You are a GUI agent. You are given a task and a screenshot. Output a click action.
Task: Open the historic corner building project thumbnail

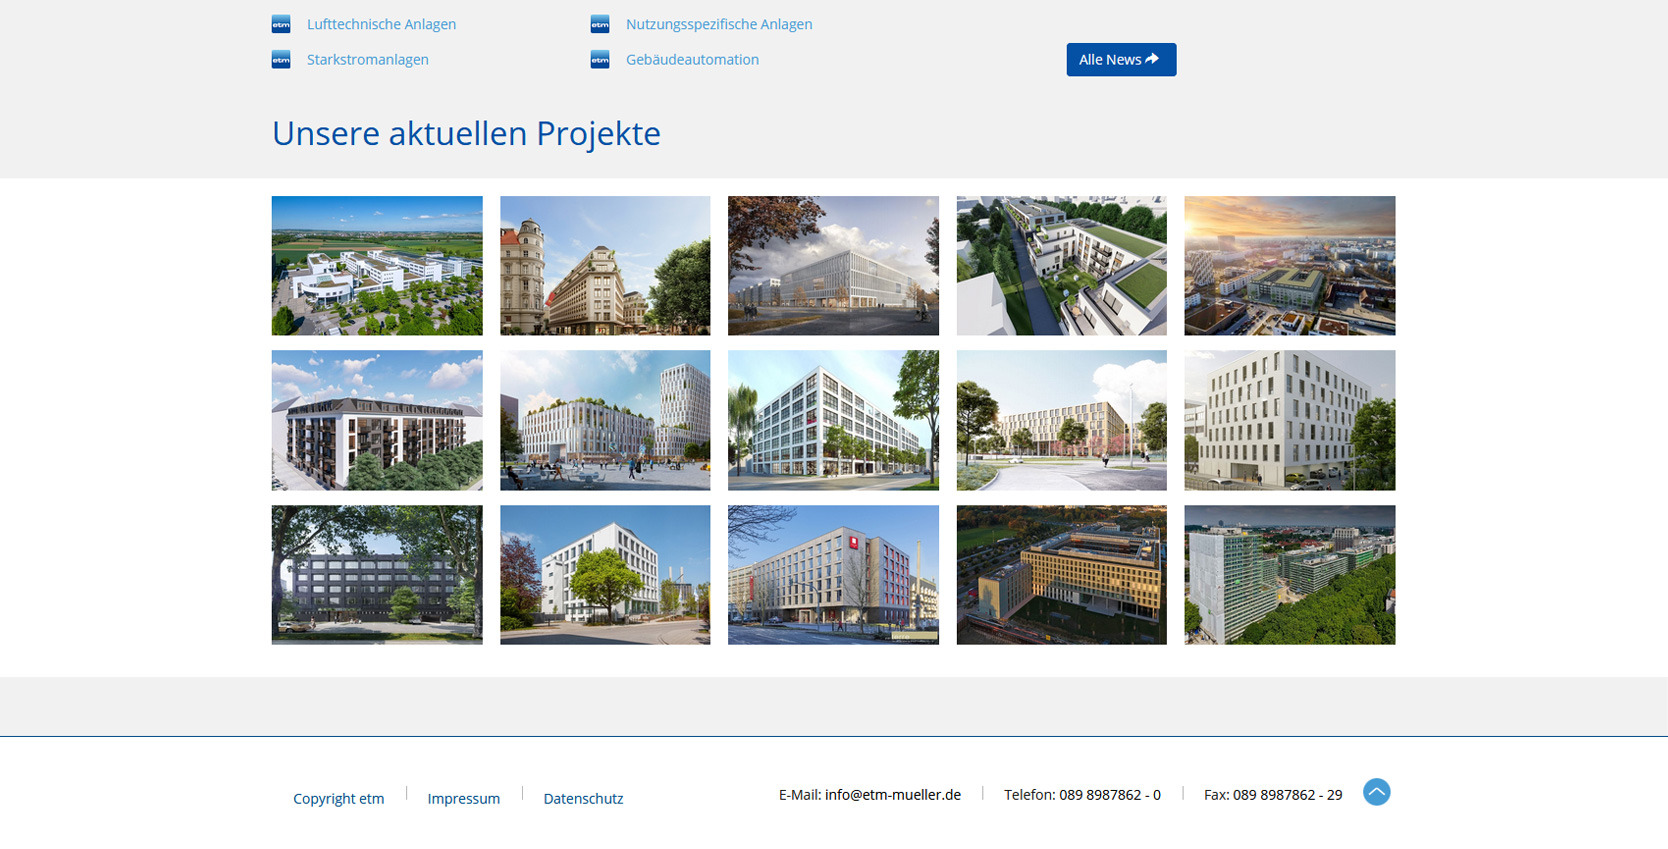coord(605,266)
